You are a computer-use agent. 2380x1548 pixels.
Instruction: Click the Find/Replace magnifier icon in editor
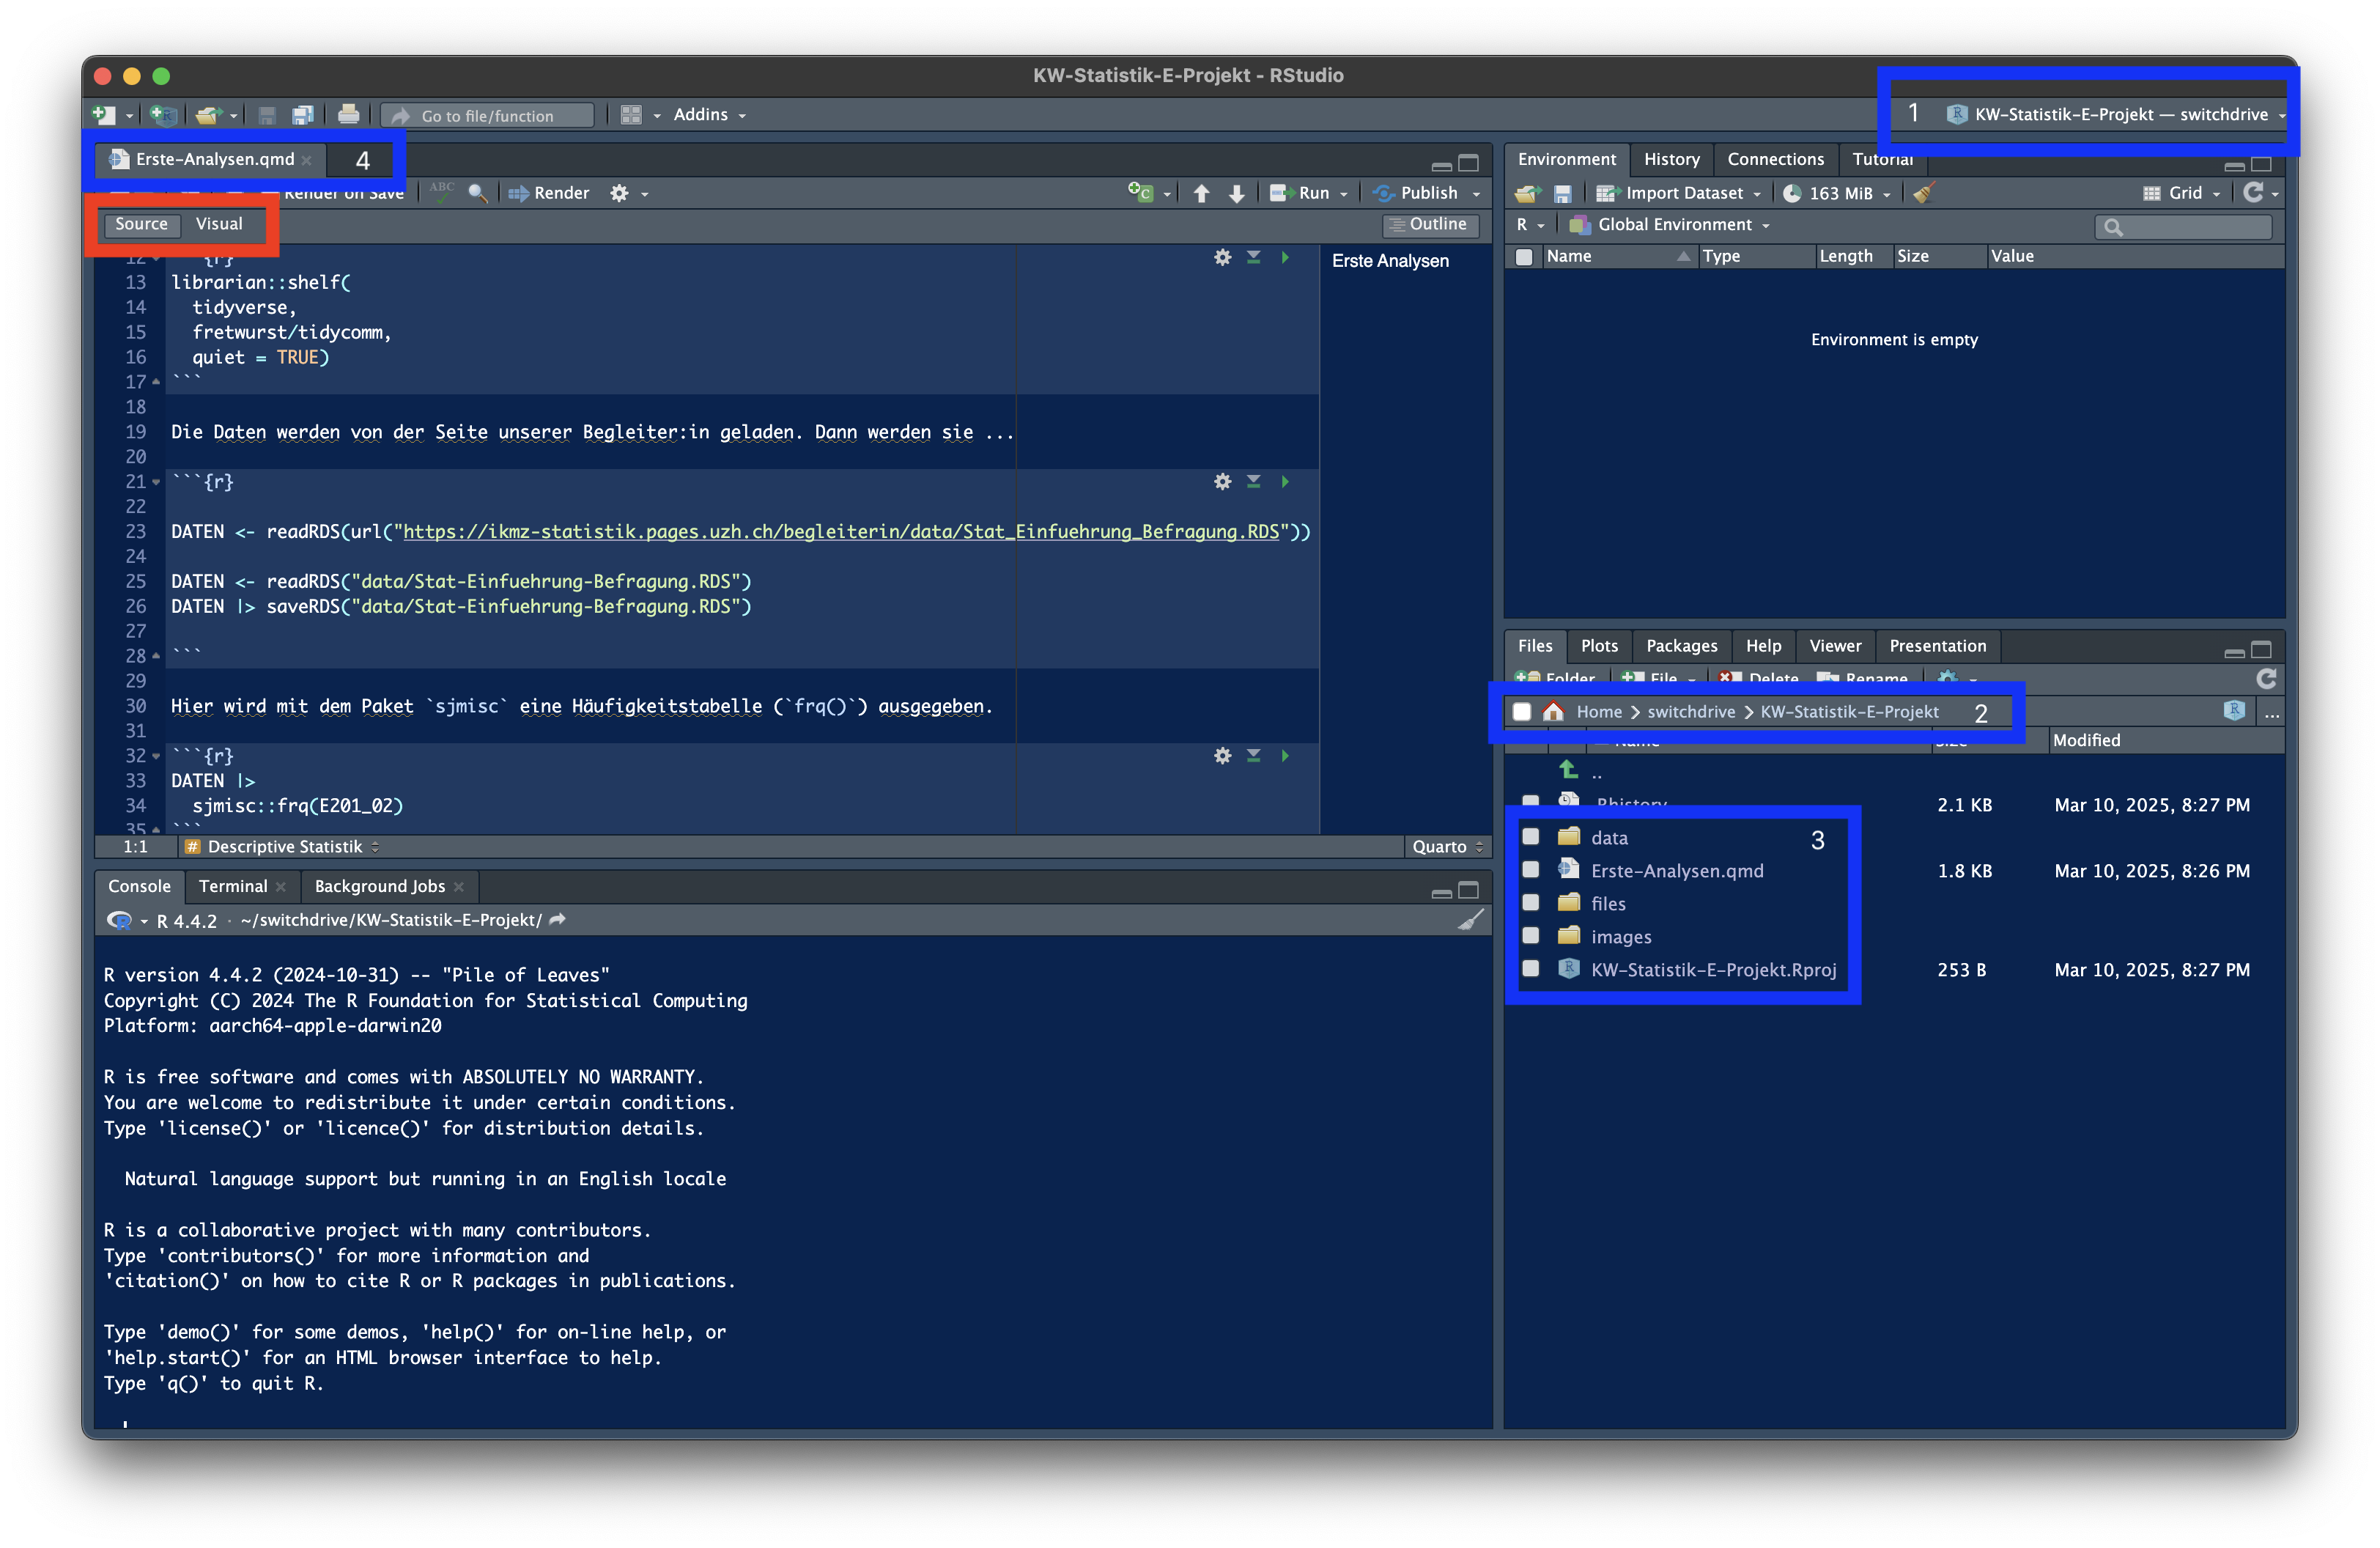coord(478,193)
